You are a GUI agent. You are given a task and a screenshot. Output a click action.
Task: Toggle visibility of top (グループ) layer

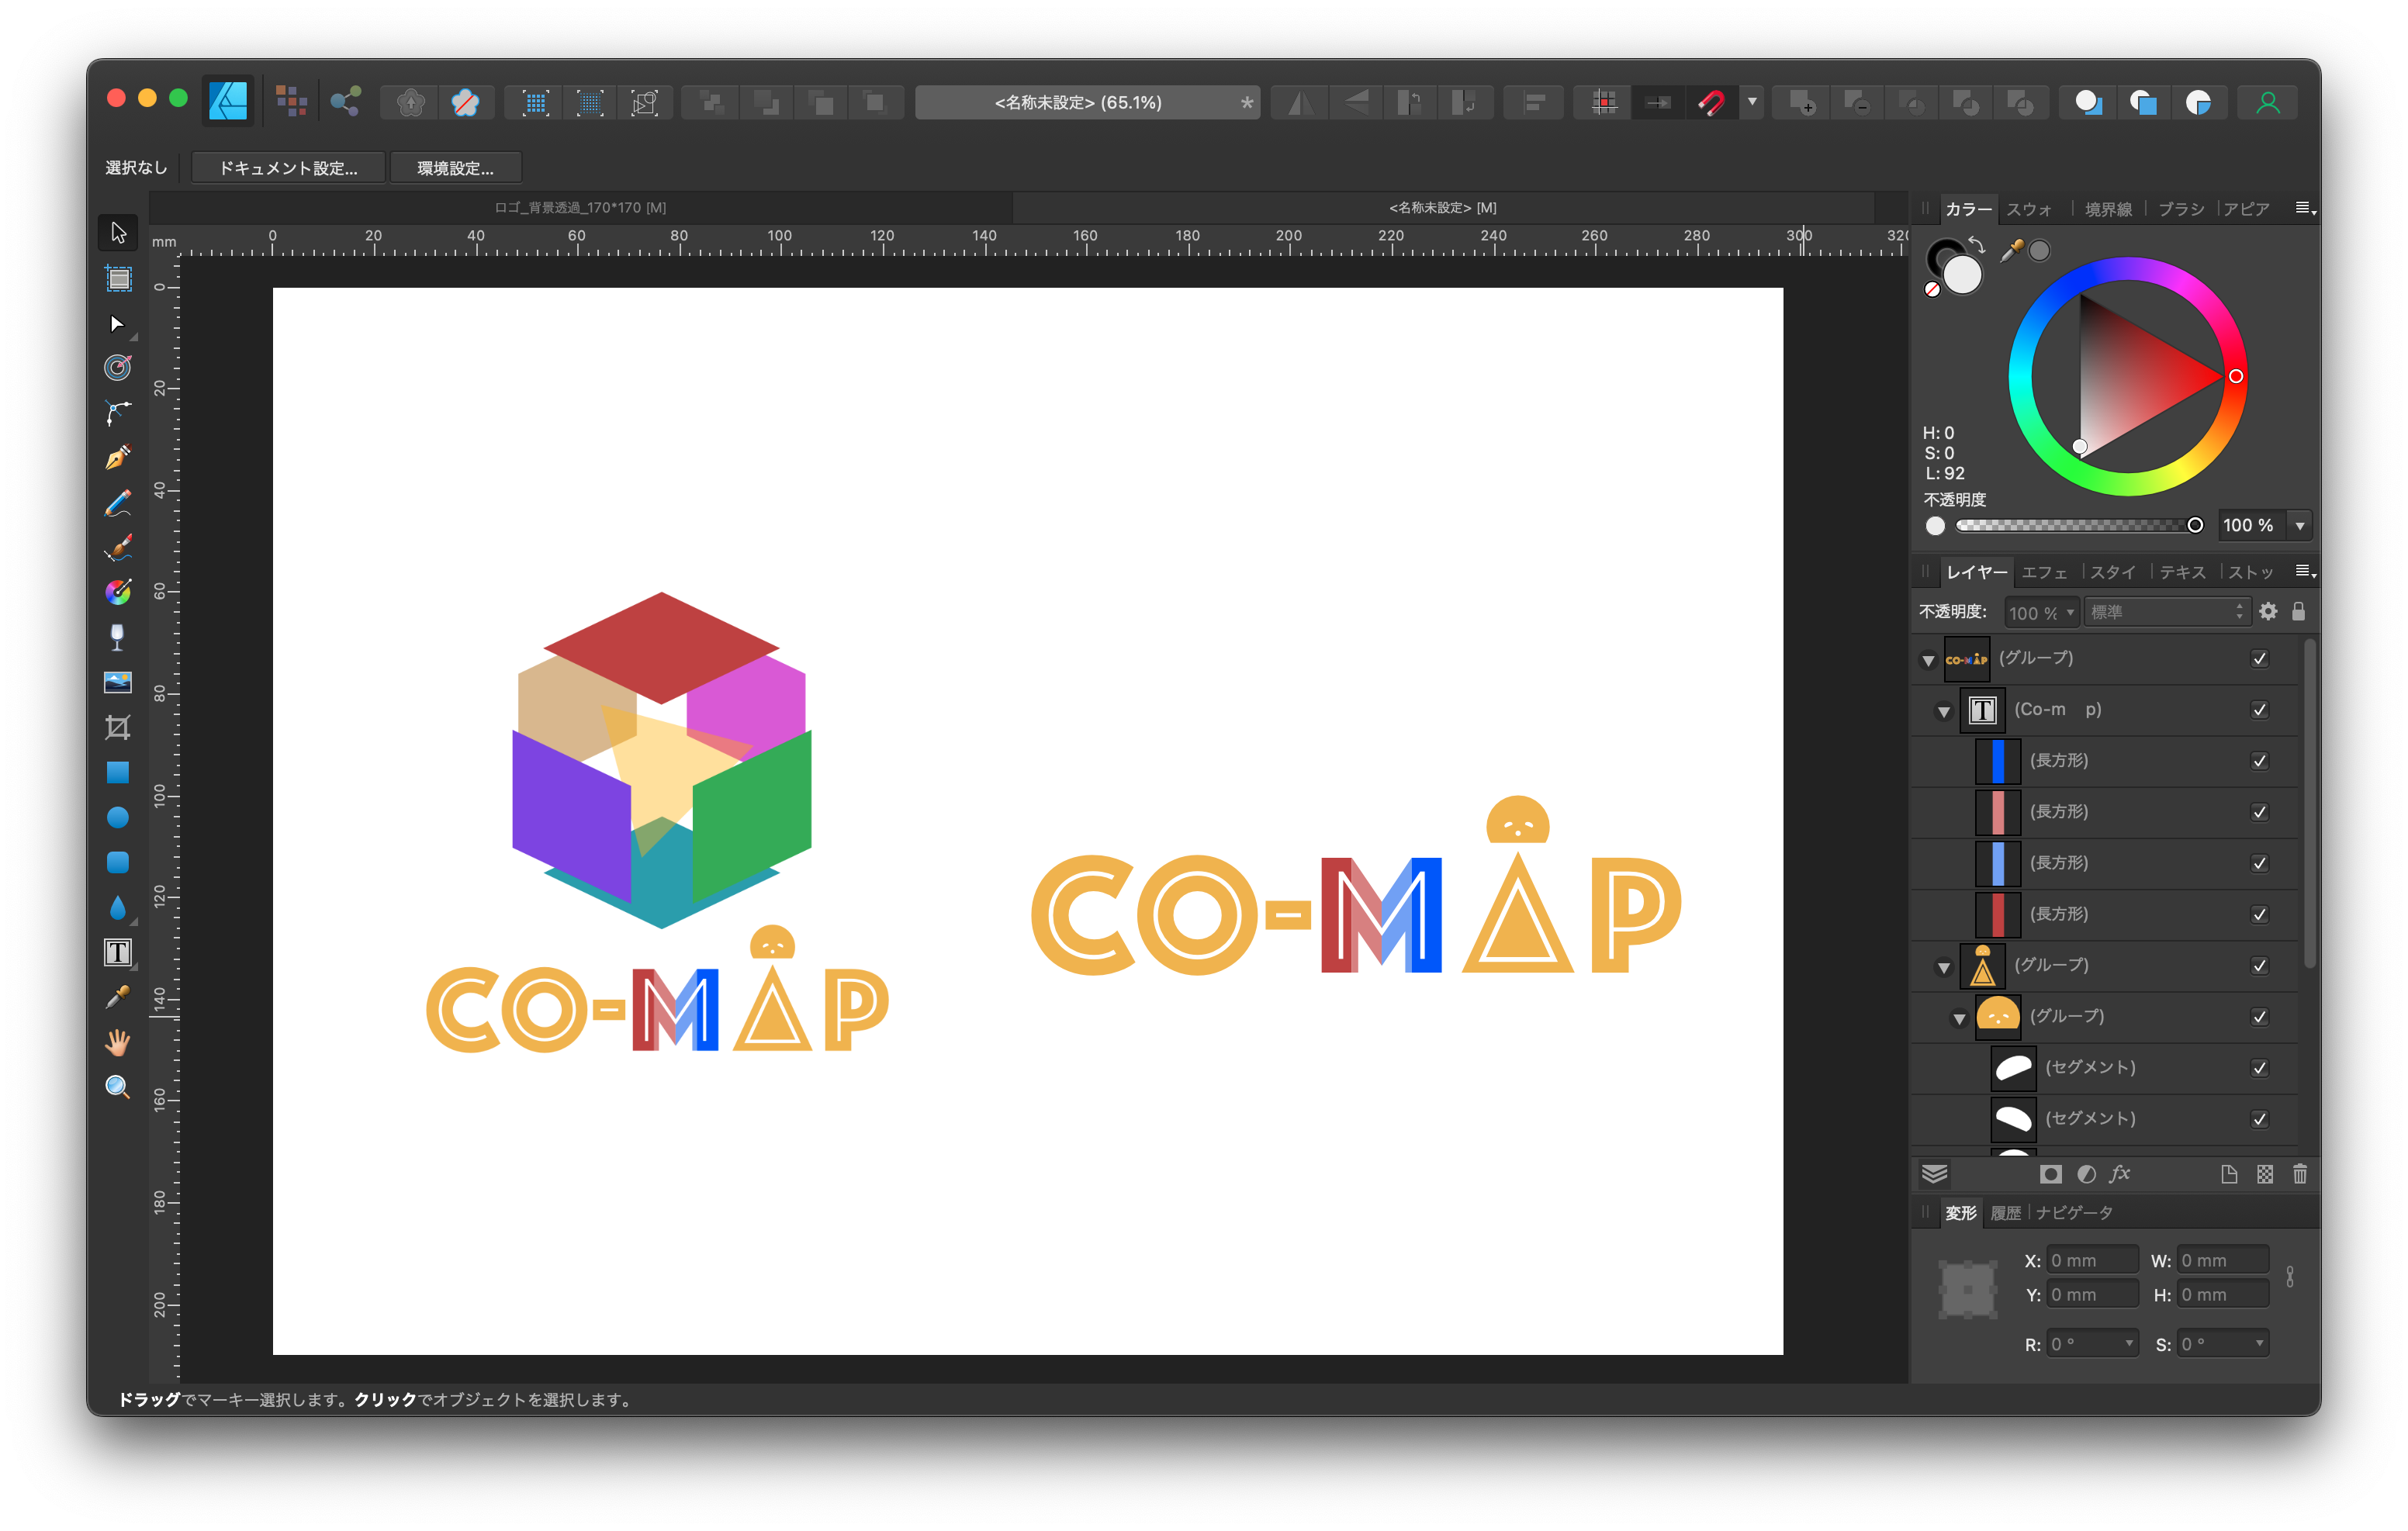pyautogui.click(x=2259, y=658)
